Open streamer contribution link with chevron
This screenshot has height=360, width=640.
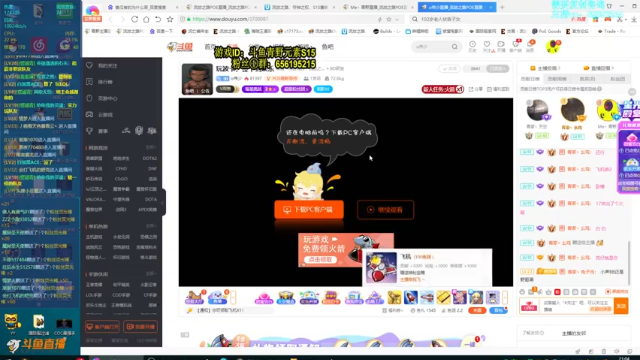pos(545,68)
